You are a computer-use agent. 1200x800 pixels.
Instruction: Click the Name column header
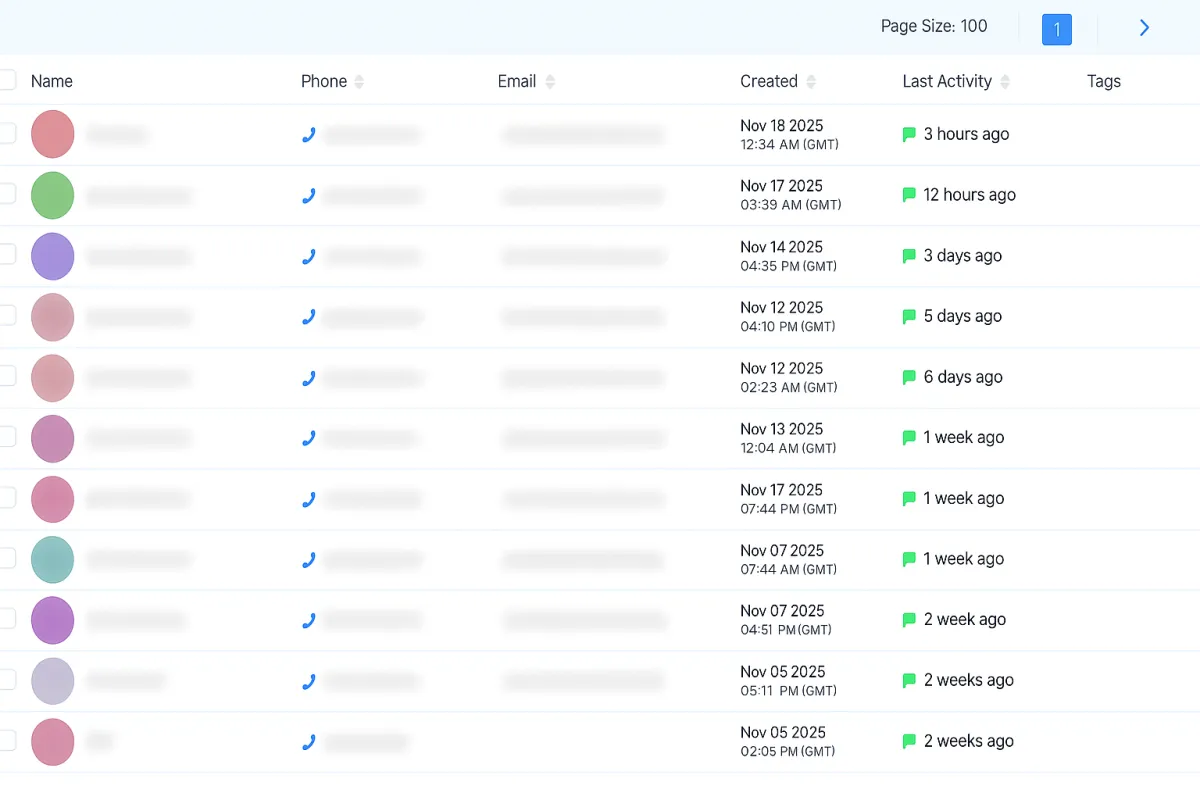pyautogui.click(x=52, y=82)
